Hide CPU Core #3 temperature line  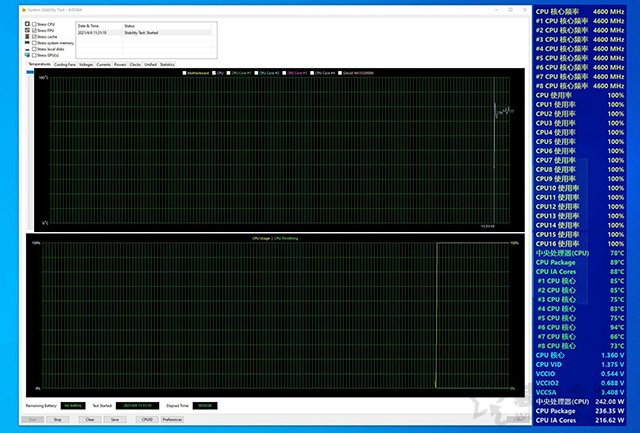pyautogui.click(x=285, y=73)
